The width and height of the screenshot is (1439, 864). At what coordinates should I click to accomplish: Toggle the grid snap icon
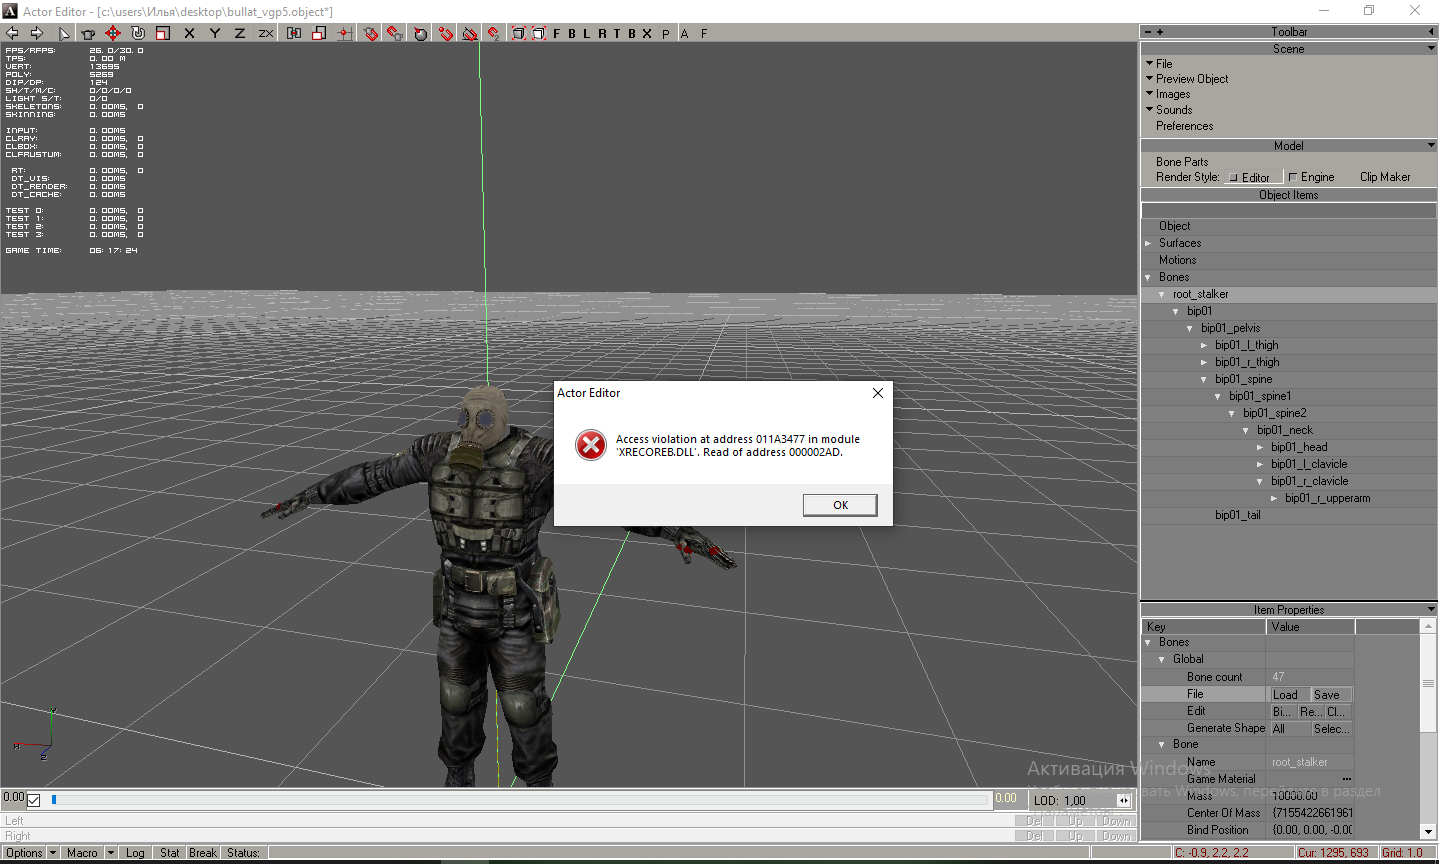(x=344, y=33)
